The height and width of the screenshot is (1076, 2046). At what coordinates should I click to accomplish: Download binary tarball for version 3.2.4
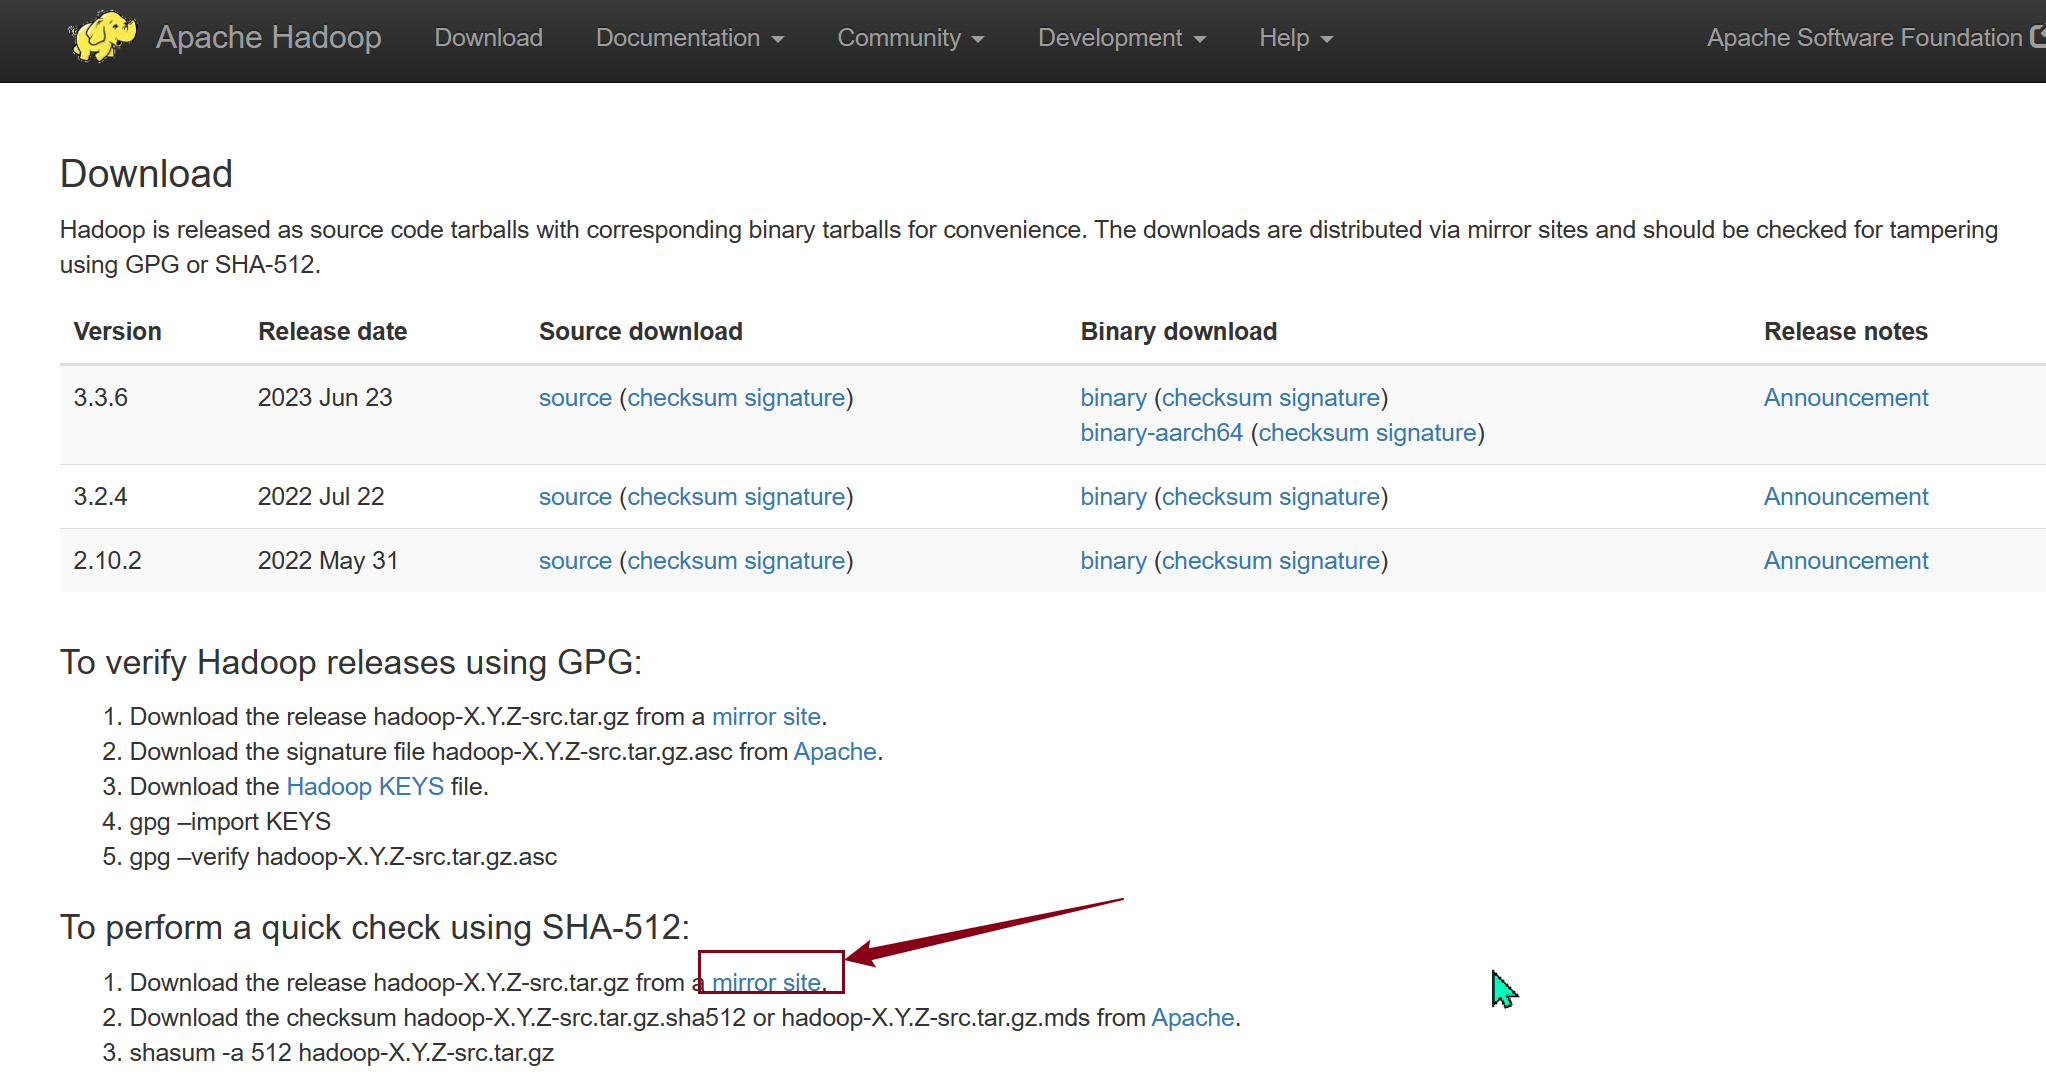pyautogui.click(x=1113, y=497)
